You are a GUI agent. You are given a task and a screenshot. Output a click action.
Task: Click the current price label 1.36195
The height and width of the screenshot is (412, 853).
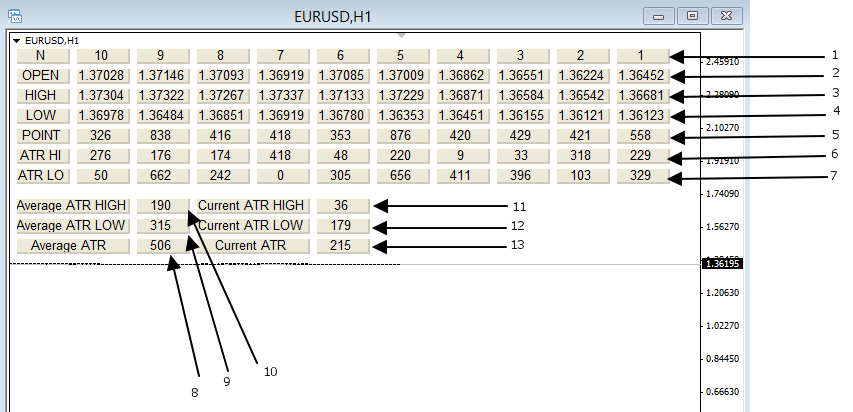click(722, 264)
